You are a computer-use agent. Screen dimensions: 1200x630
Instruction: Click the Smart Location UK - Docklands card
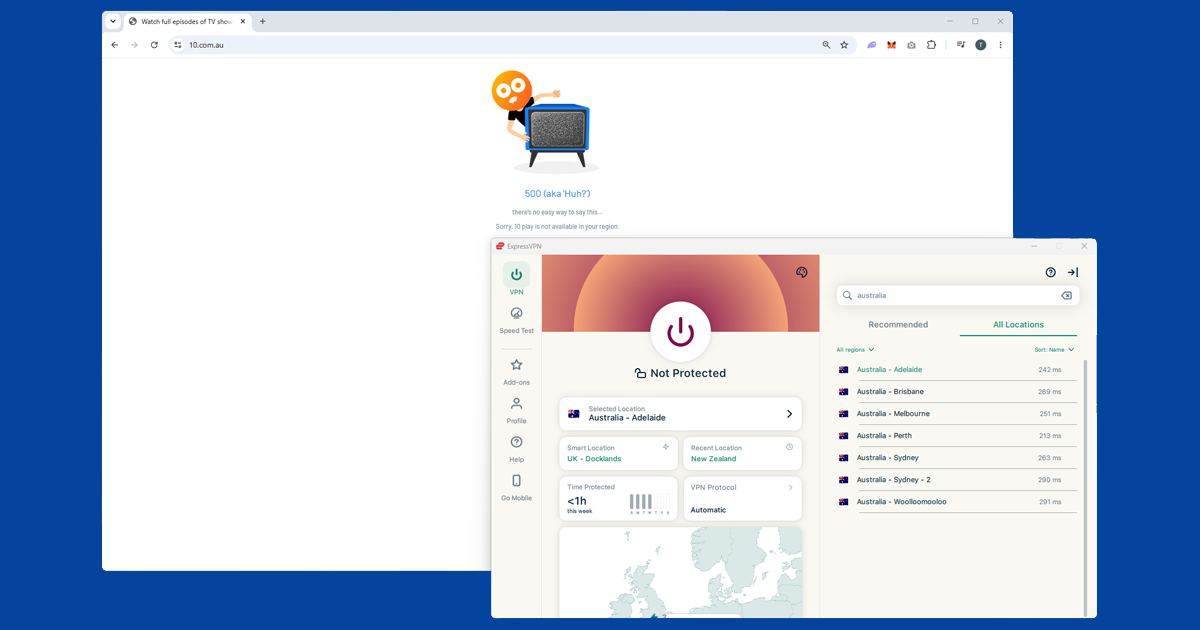(619, 453)
